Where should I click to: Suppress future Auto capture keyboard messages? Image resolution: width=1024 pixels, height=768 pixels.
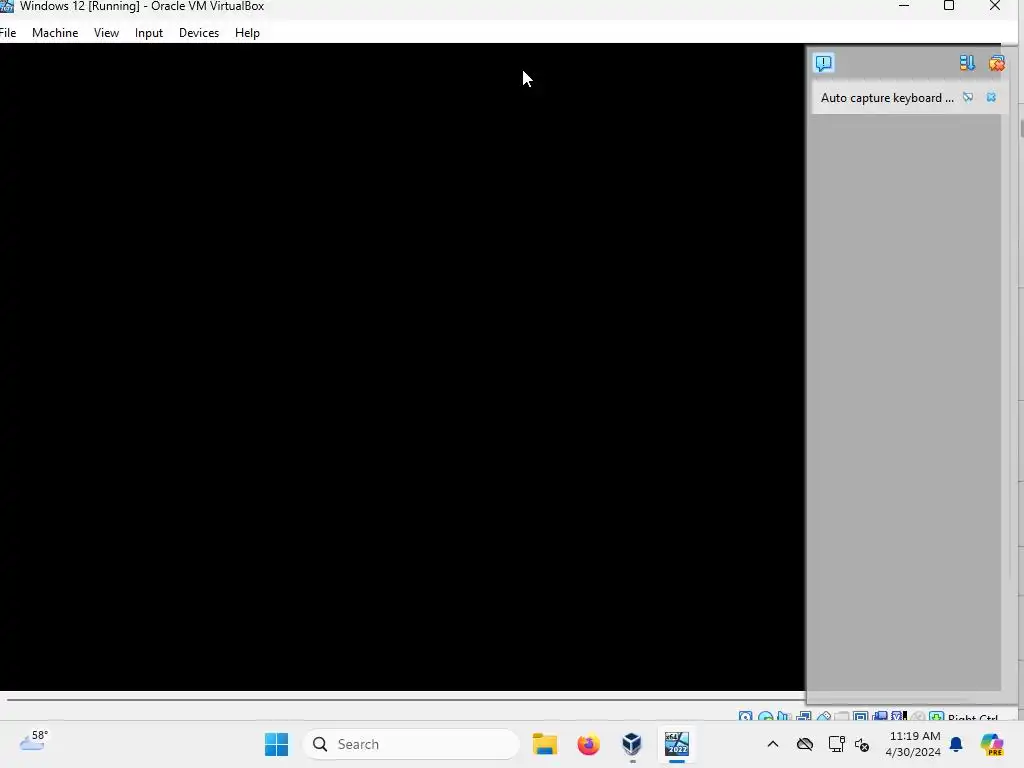[x=968, y=97]
